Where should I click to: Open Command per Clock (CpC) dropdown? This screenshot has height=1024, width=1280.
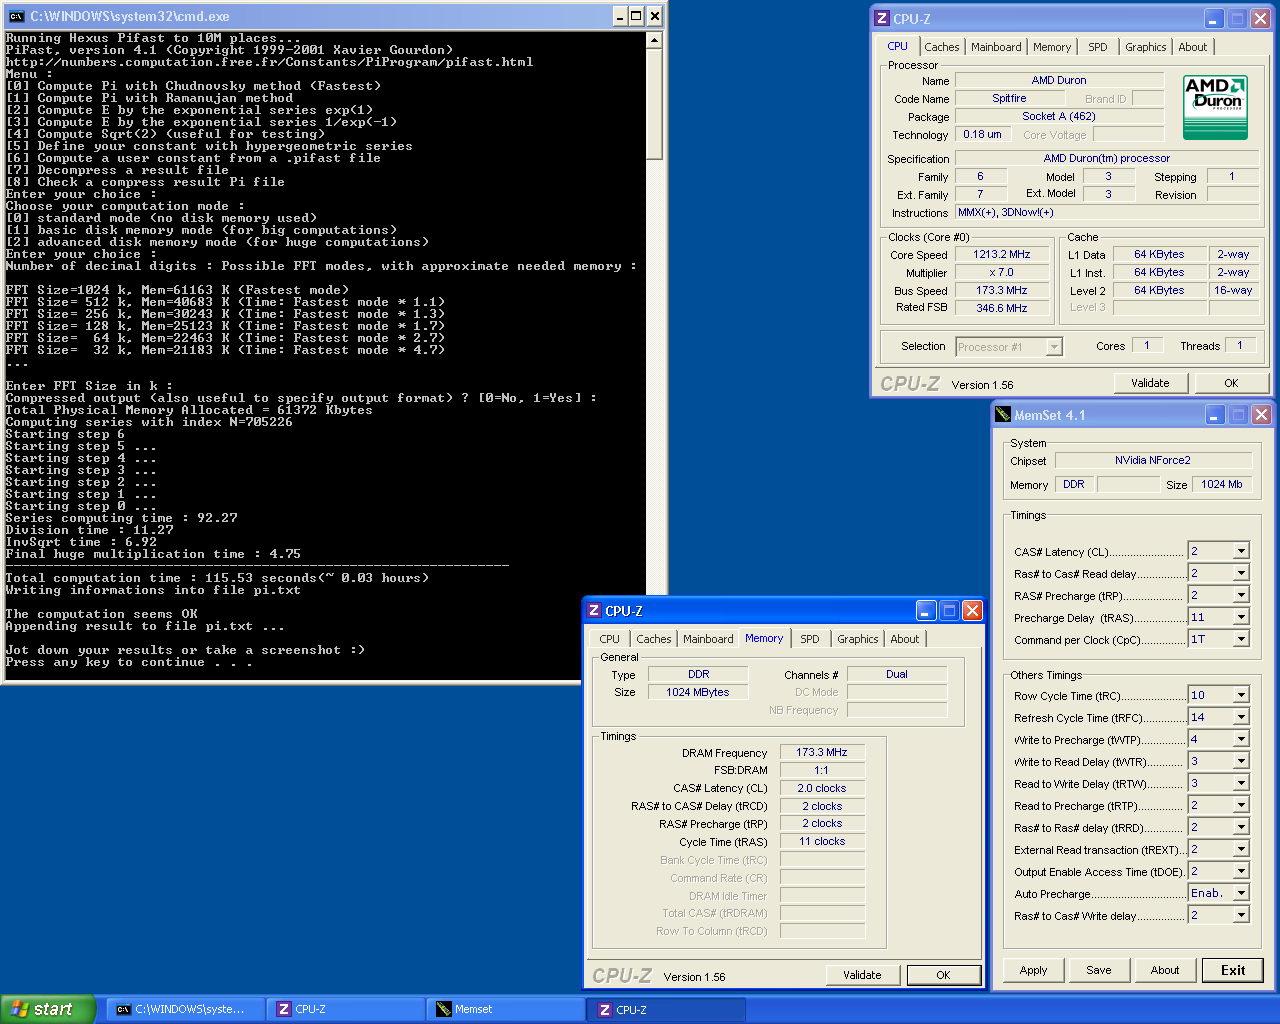[x=1241, y=639]
